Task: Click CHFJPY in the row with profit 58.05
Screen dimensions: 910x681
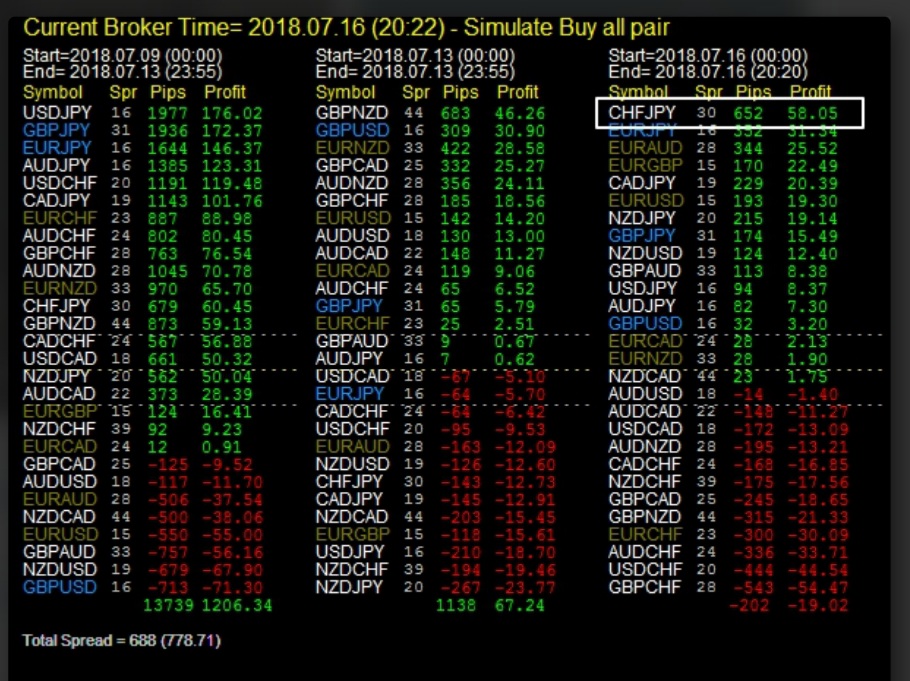Action: [642, 113]
